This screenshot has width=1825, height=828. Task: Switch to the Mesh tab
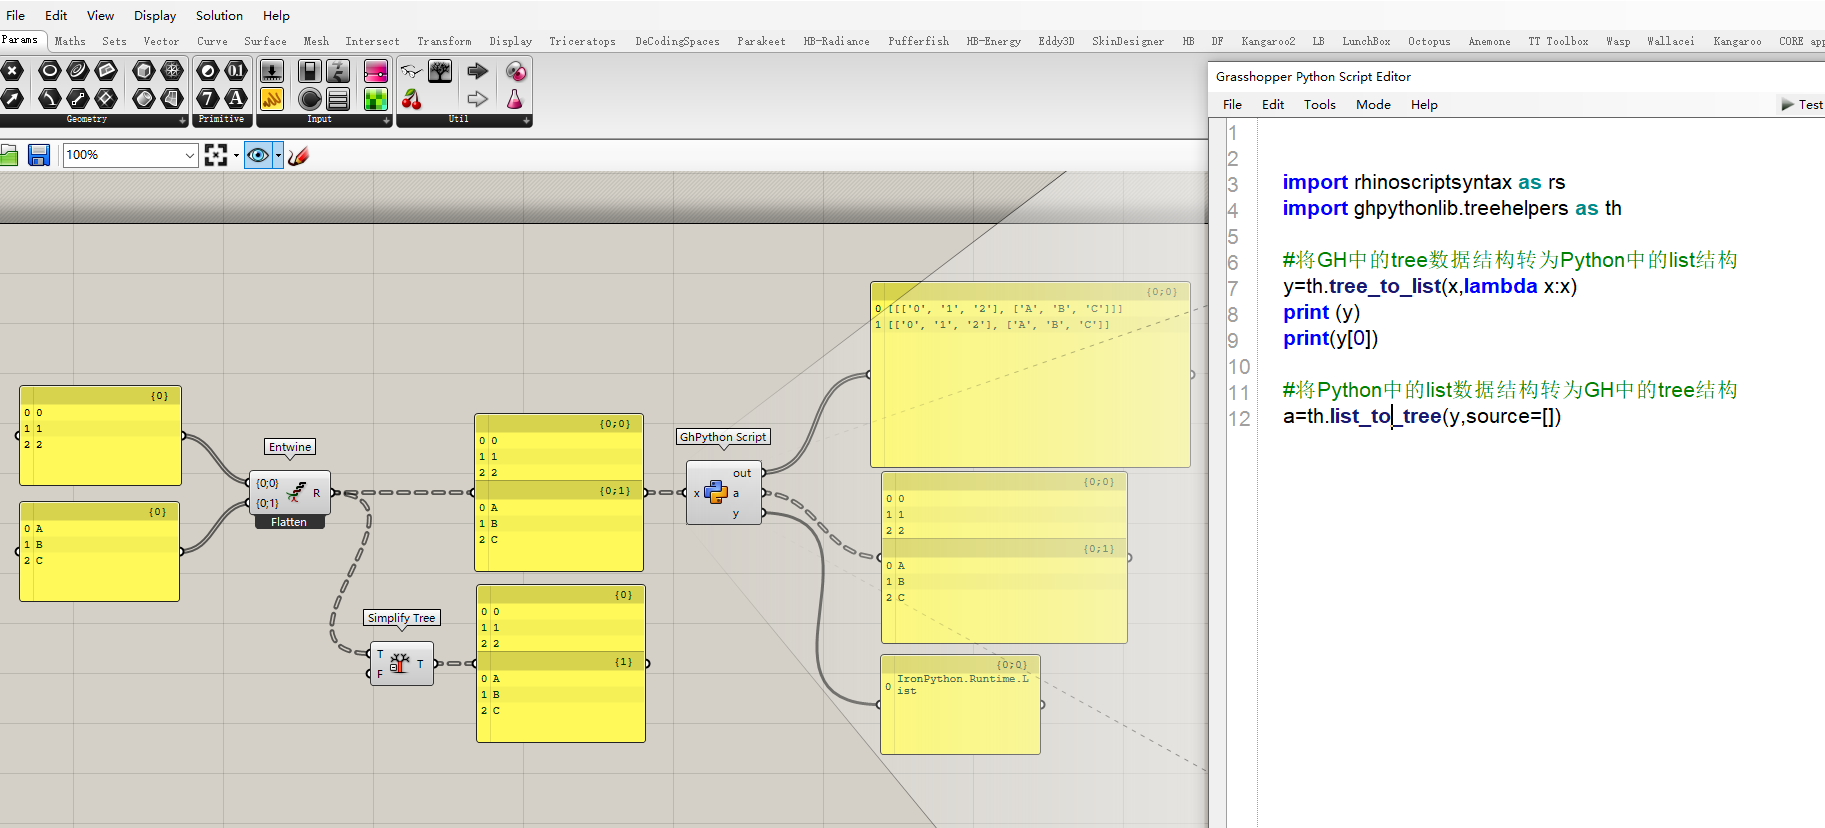click(316, 41)
